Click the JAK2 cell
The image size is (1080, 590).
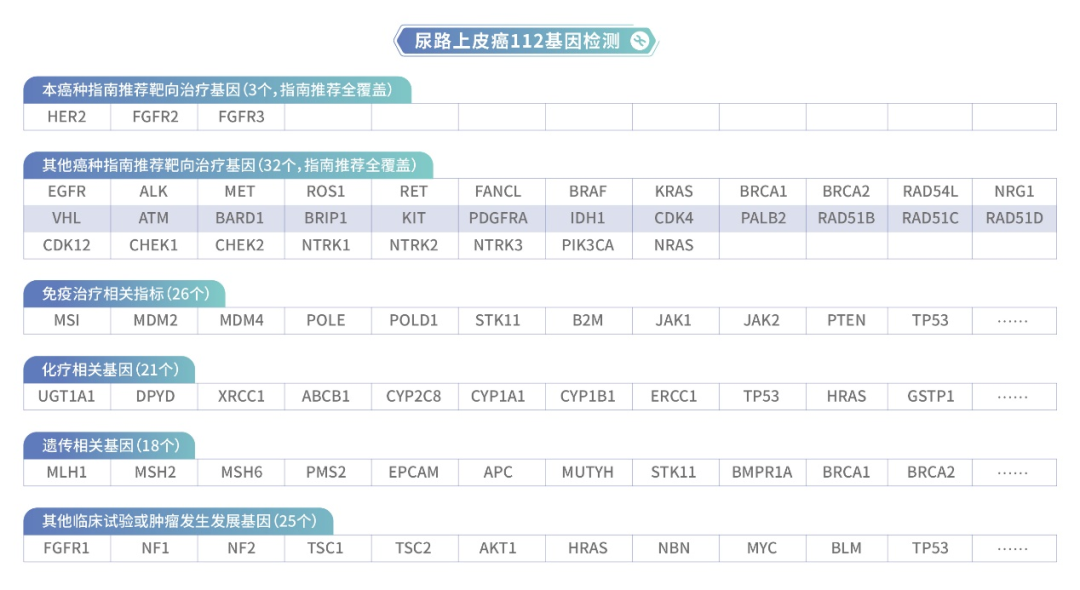pos(762,321)
